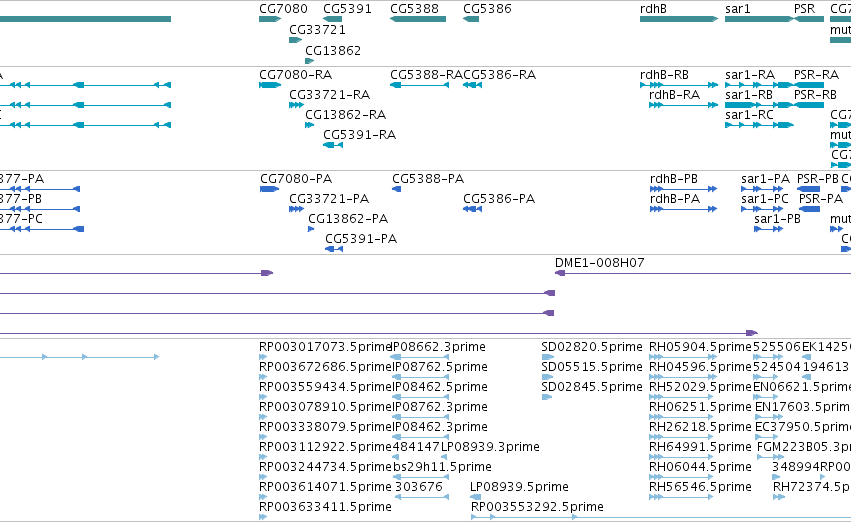
Task: Open the rdhB-RB transcript
Action: pyautogui.click(x=679, y=85)
